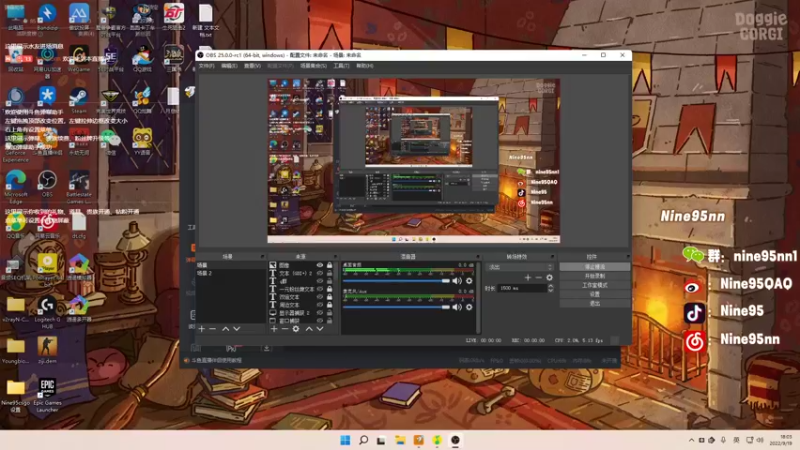Move selected source down with arrow icon
Image resolution: width=800 pixels, height=450 pixels.
pyautogui.click(x=320, y=329)
